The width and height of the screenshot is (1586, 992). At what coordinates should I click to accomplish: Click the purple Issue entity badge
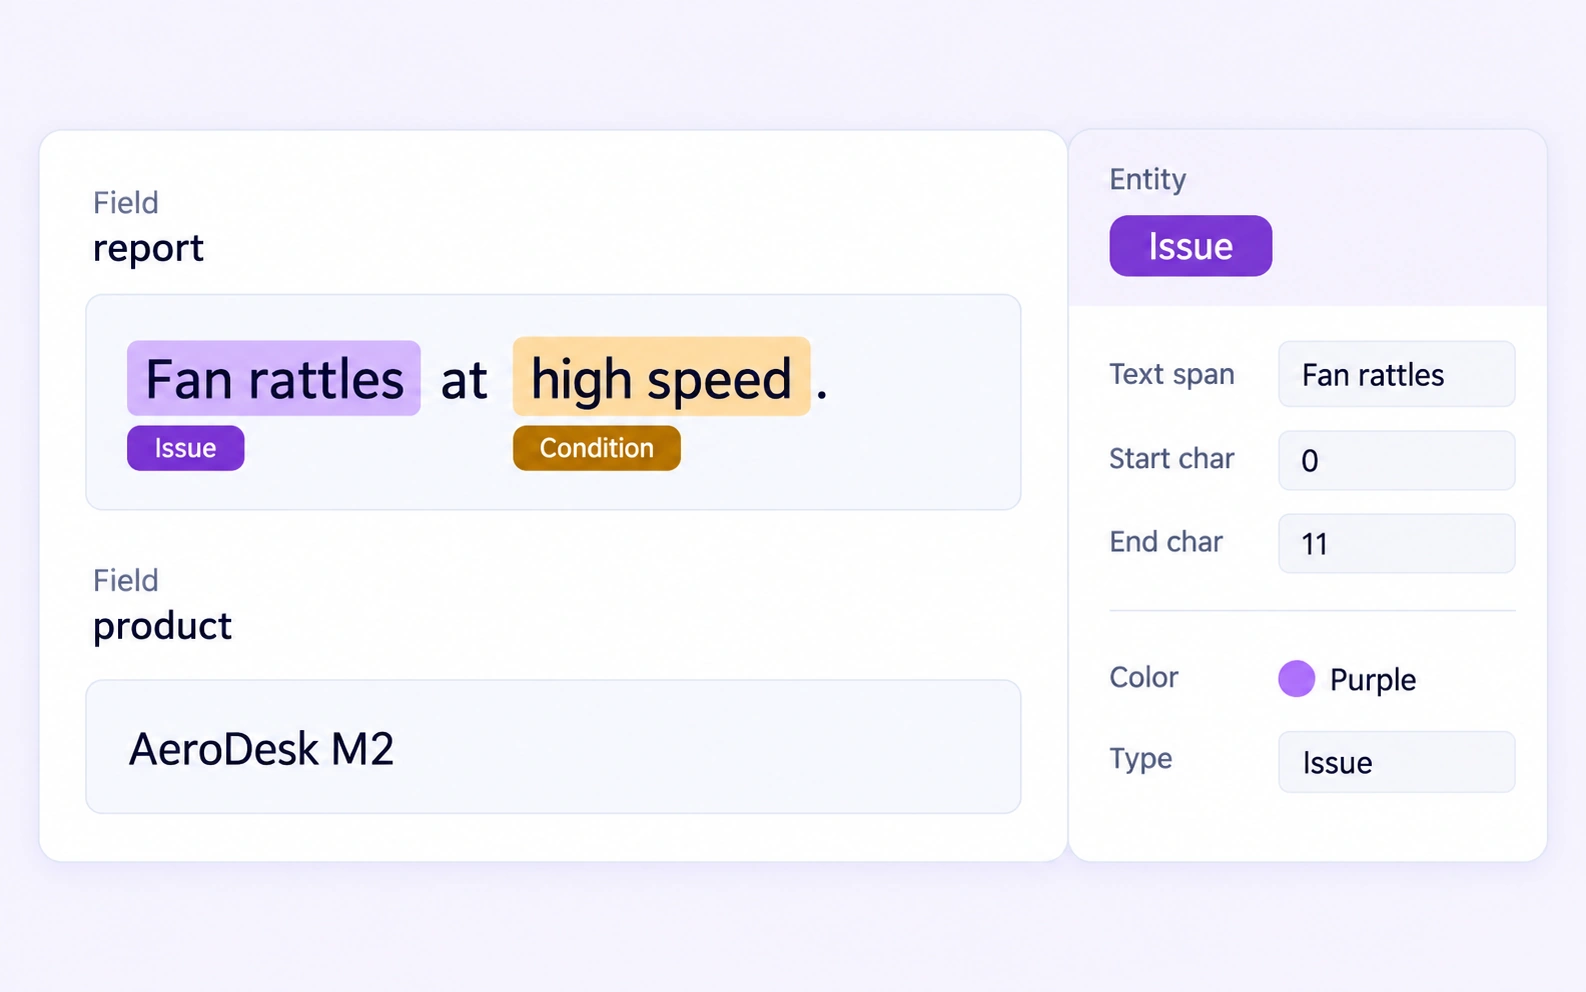[1190, 246]
